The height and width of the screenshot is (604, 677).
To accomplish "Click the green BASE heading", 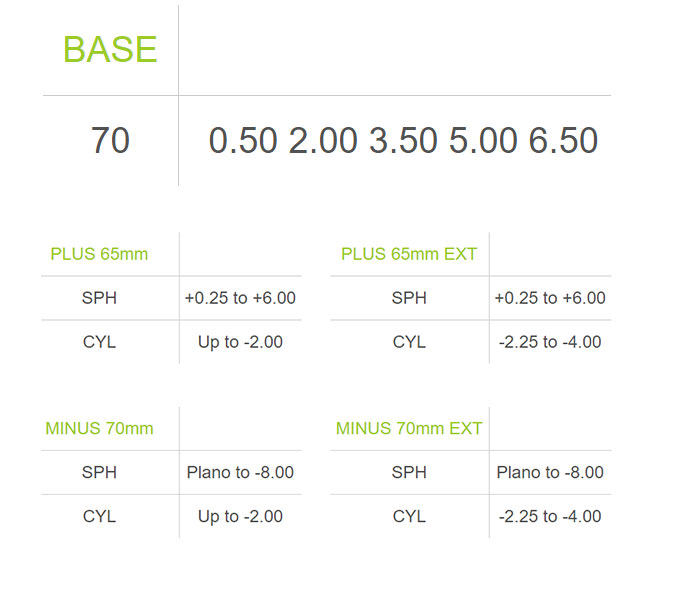I will click(x=110, y=49).
